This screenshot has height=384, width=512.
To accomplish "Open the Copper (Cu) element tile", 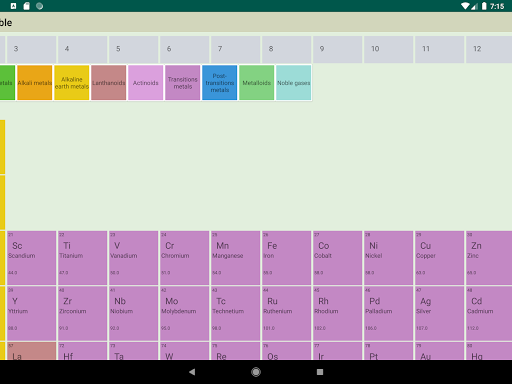I will click(x=440, y=258).
